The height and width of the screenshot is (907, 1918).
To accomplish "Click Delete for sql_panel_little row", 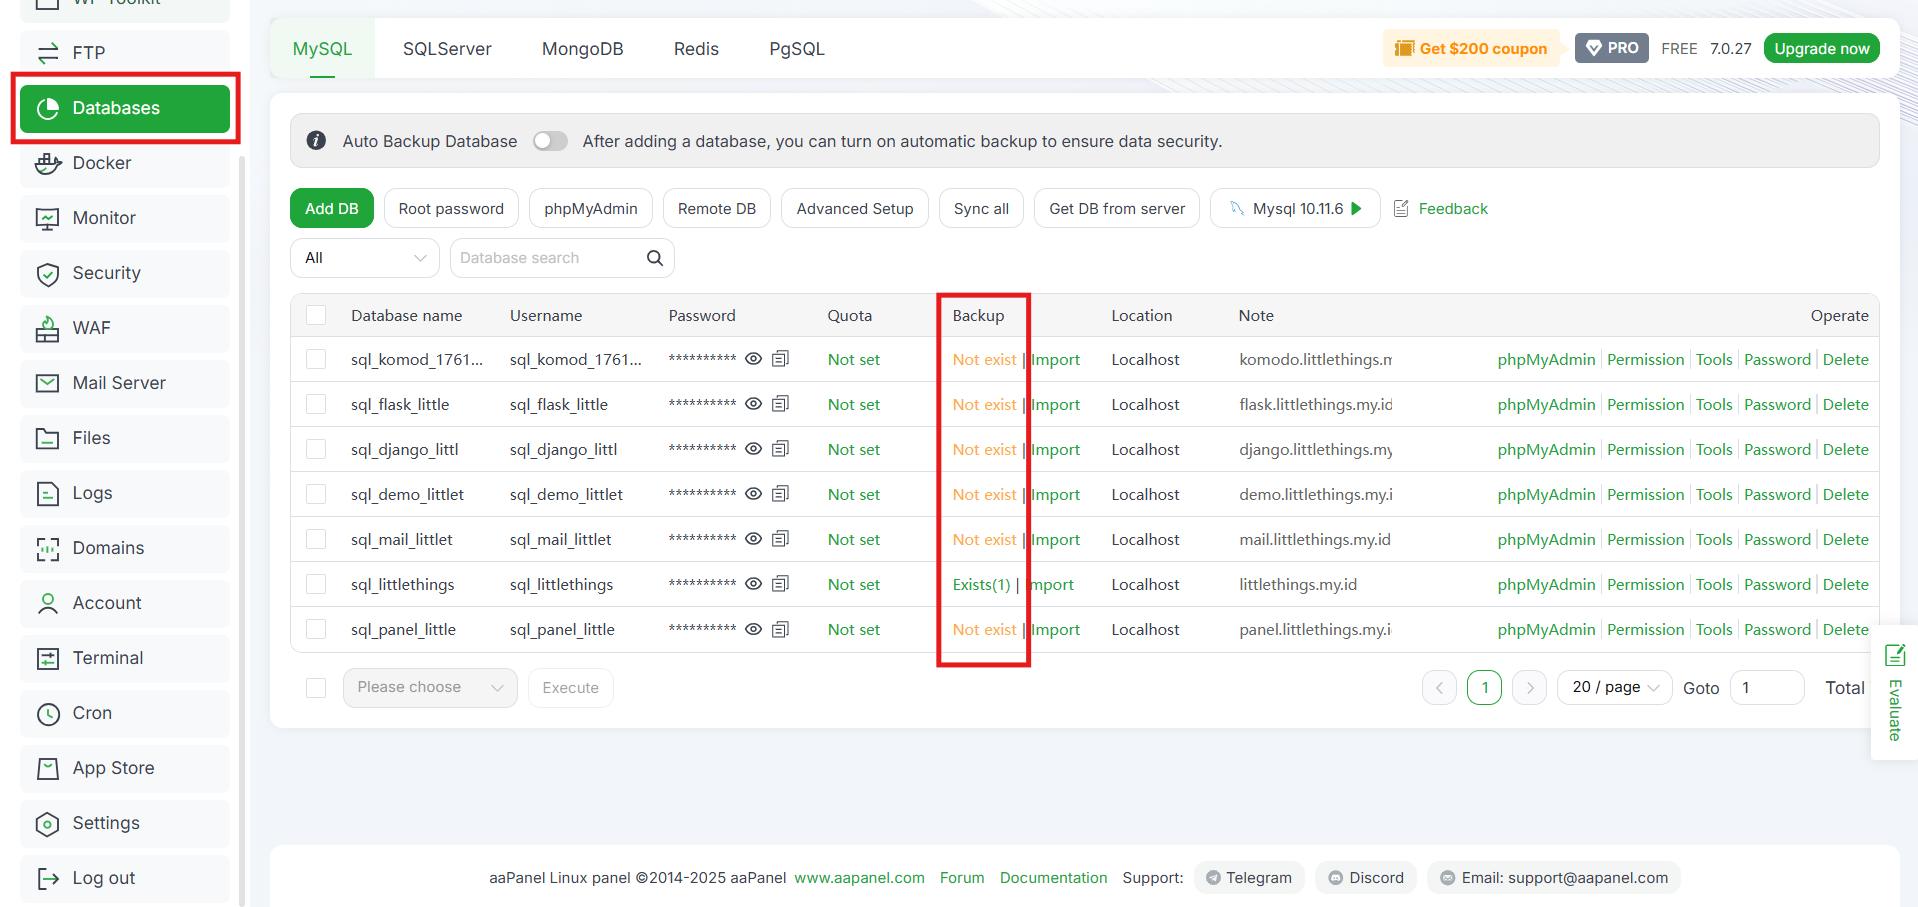I will pos(1845,629).
